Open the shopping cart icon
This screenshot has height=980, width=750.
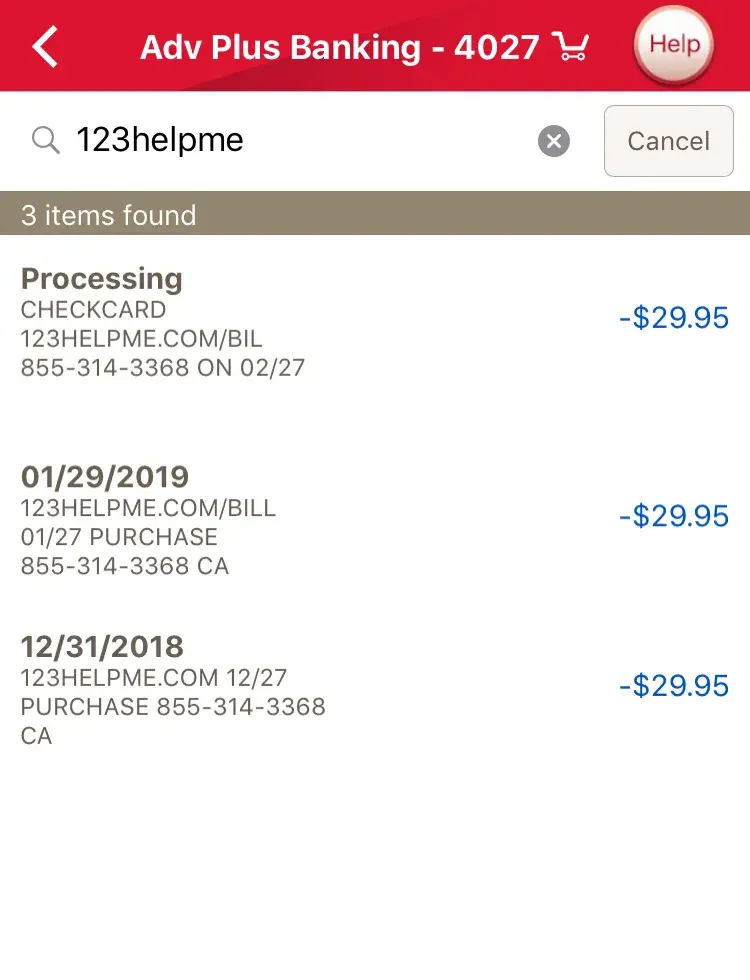pyautogui.click(x=571, y=47)
